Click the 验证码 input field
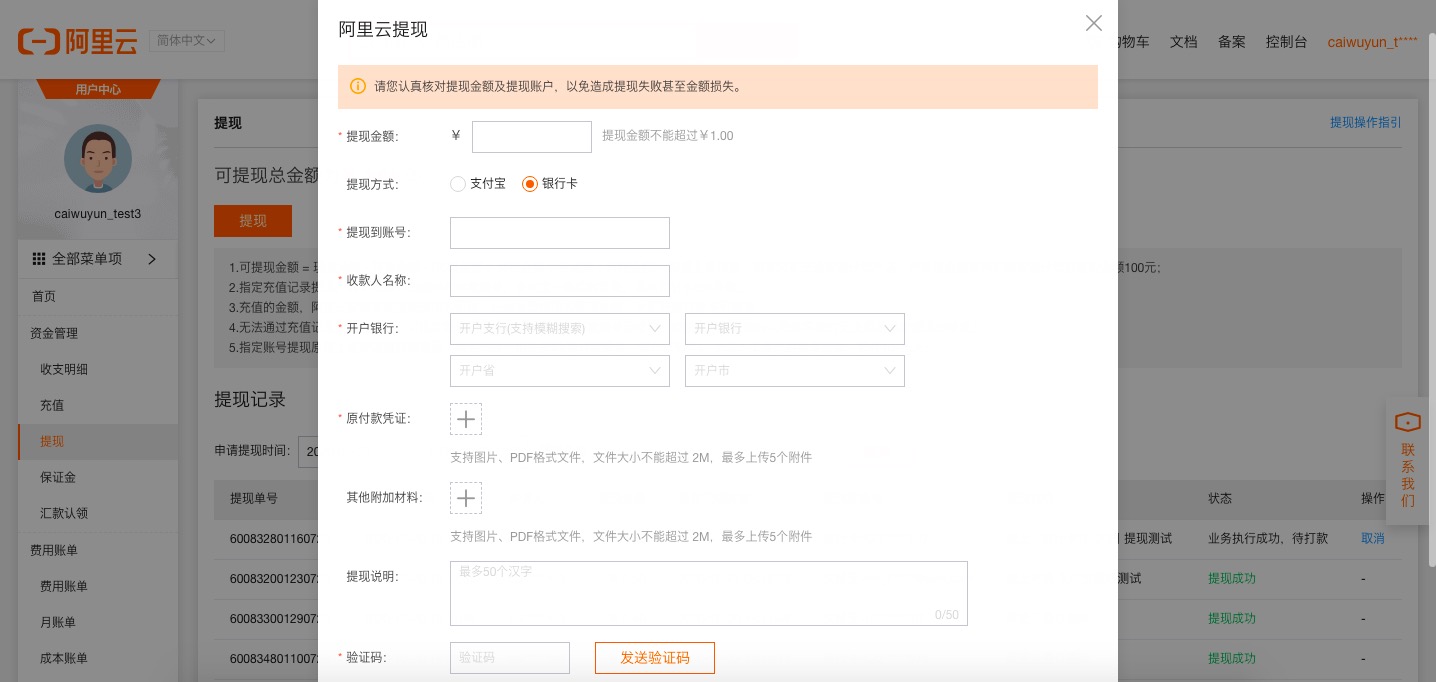Image resolution: width=1436 pixels, height=682 pixels. pyautogui.click(x=510, y=658)
